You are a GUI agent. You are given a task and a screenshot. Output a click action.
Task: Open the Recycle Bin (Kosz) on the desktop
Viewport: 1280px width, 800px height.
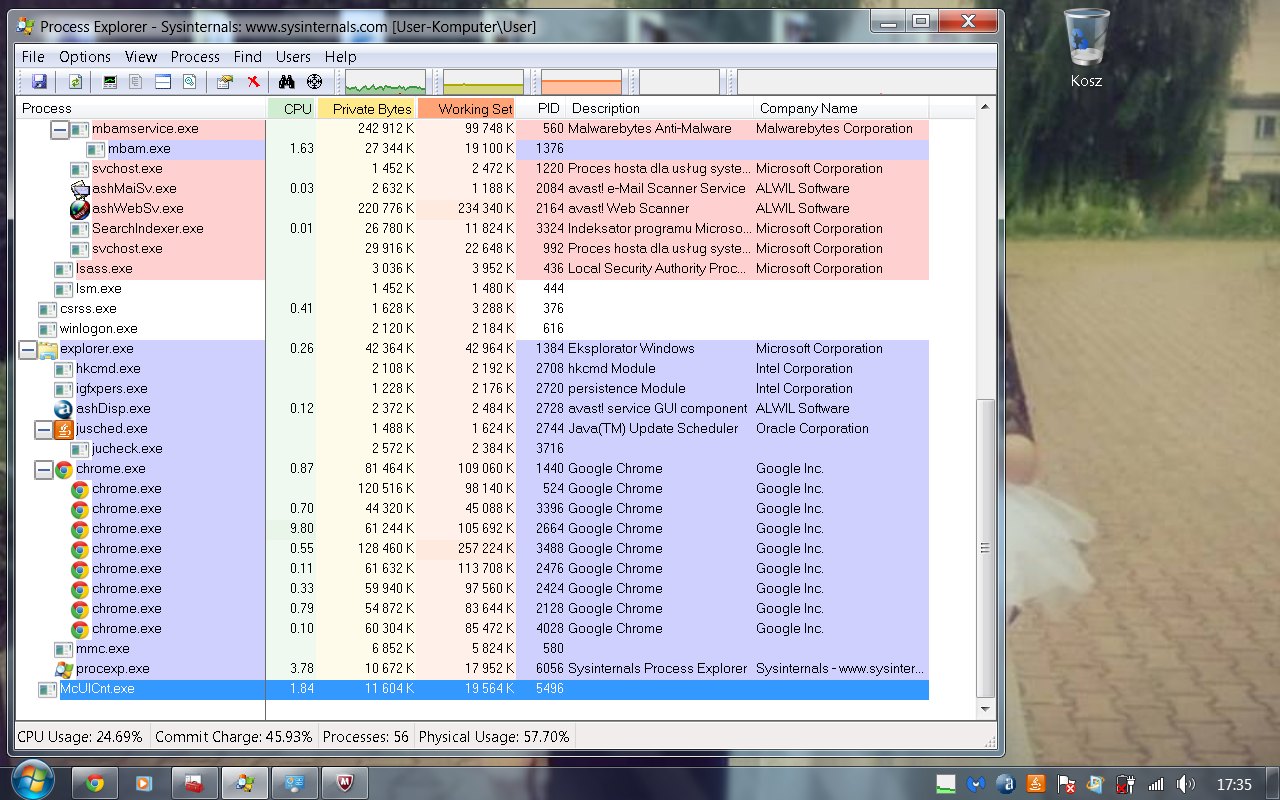click(1087, 48)
